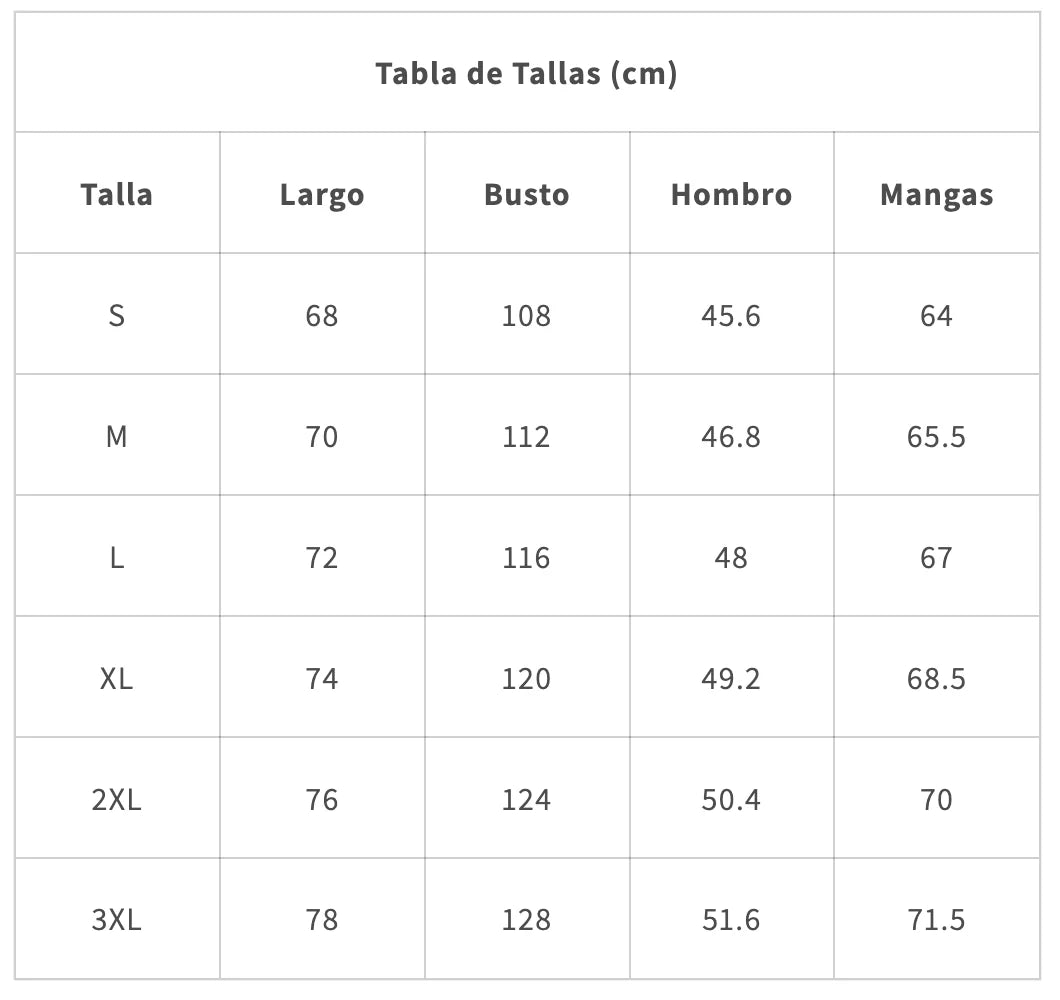Select the Largo value 72

tap(322, 558)
